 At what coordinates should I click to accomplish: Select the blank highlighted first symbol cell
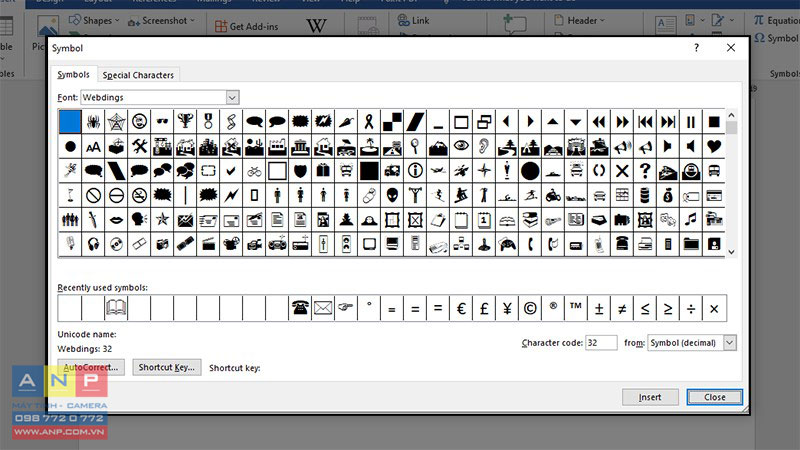coord(70,121)
